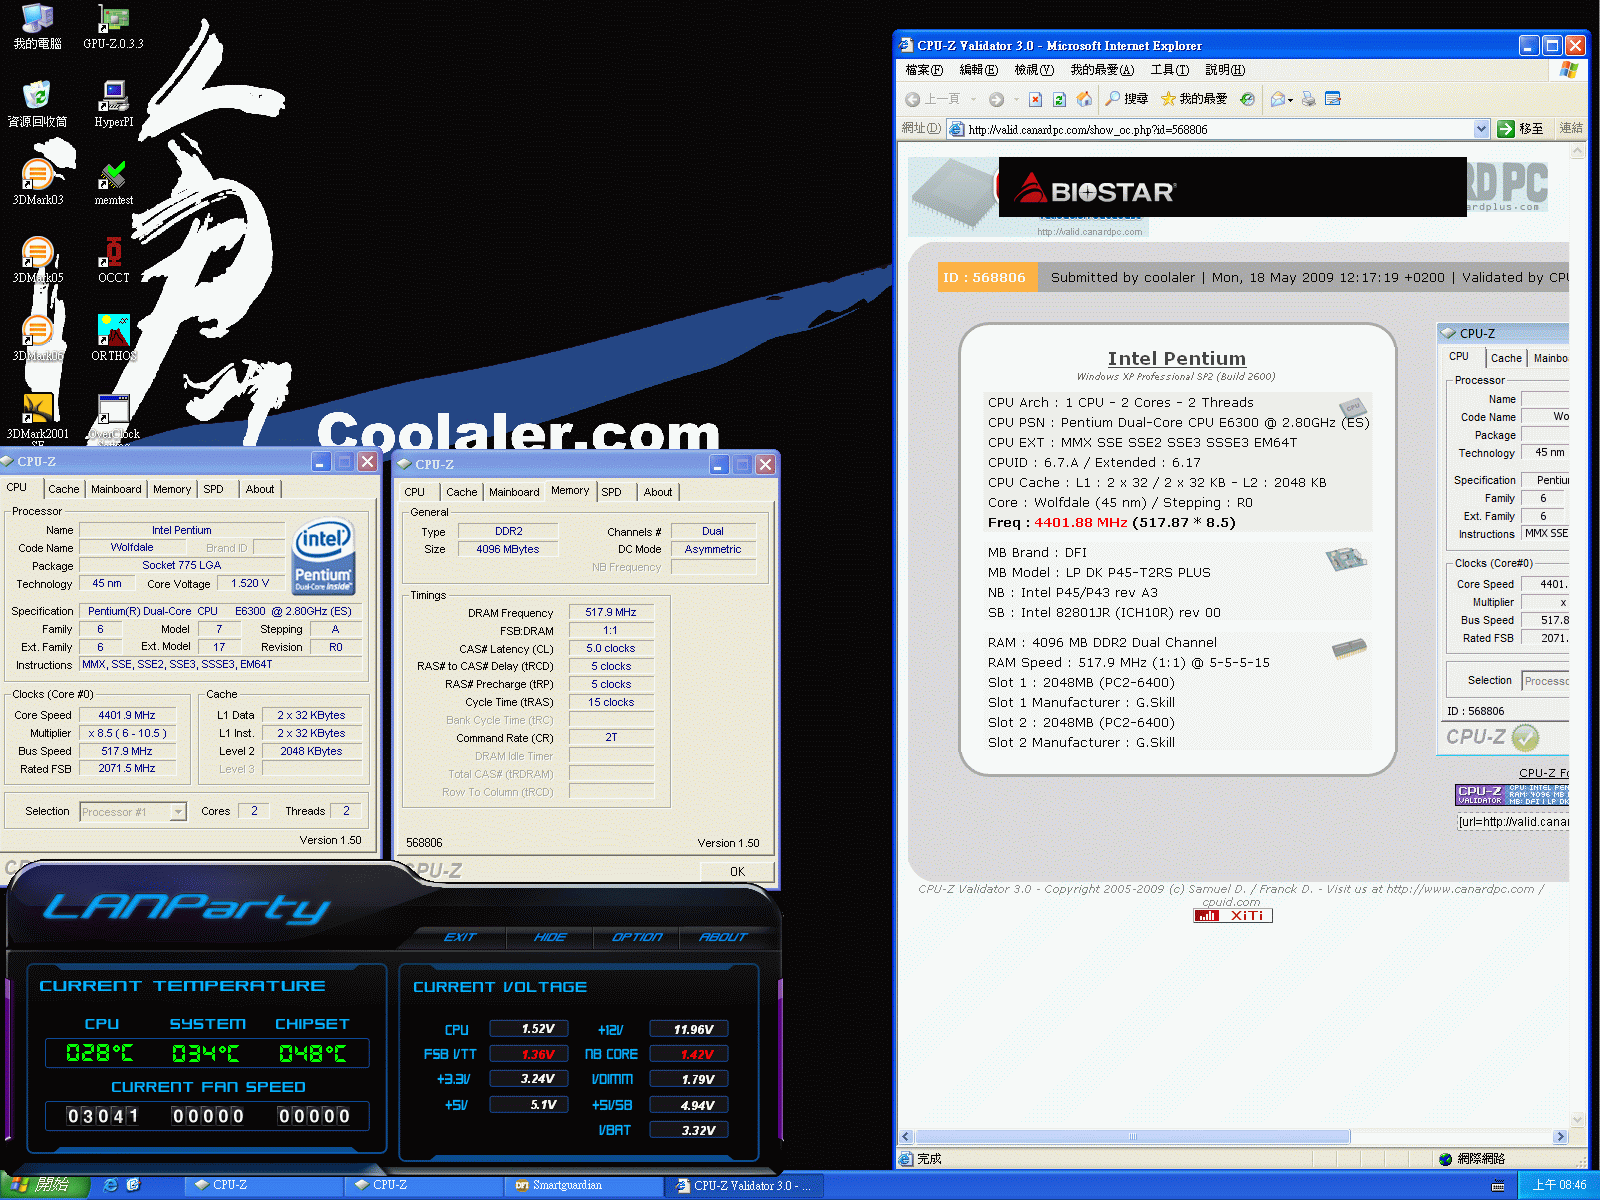Click the IE Home button
The width and height of the screenshot is (1600, 1200).
pos(1084,99)
